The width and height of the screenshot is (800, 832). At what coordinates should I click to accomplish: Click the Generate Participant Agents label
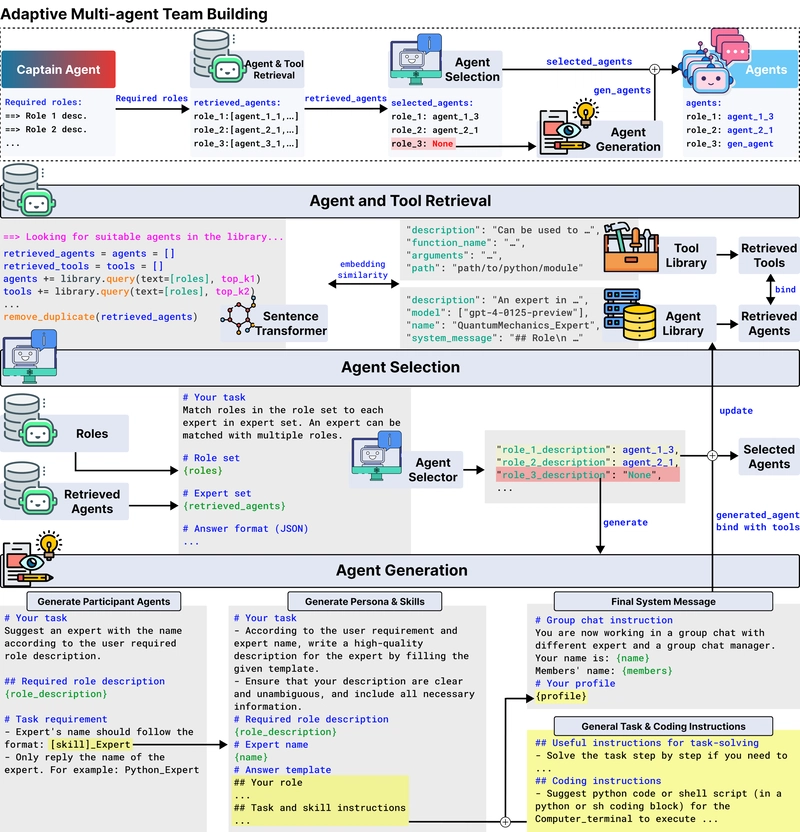click(103, 601)
